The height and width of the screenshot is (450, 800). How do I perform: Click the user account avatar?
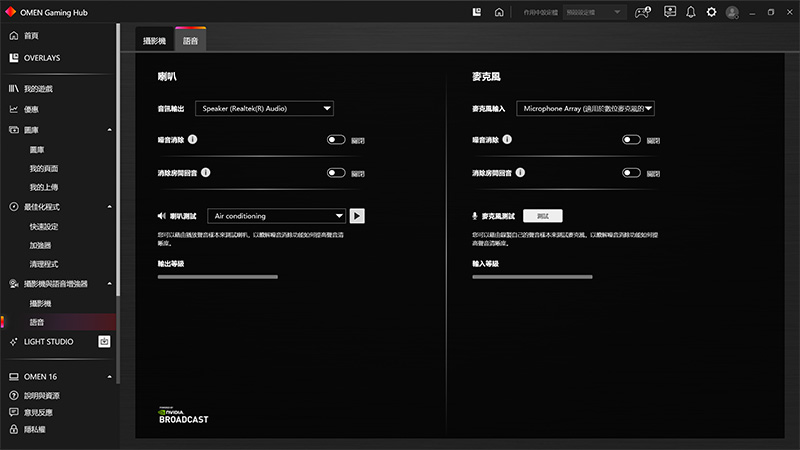(732, 12)
